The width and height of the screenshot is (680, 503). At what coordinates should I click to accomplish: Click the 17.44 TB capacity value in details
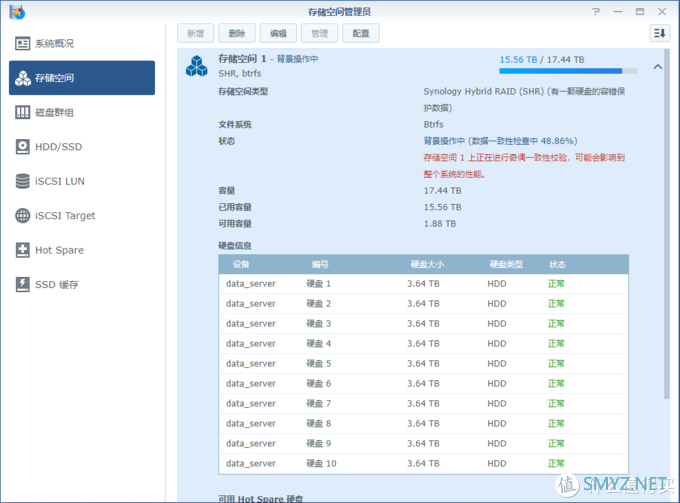point(442,191)
